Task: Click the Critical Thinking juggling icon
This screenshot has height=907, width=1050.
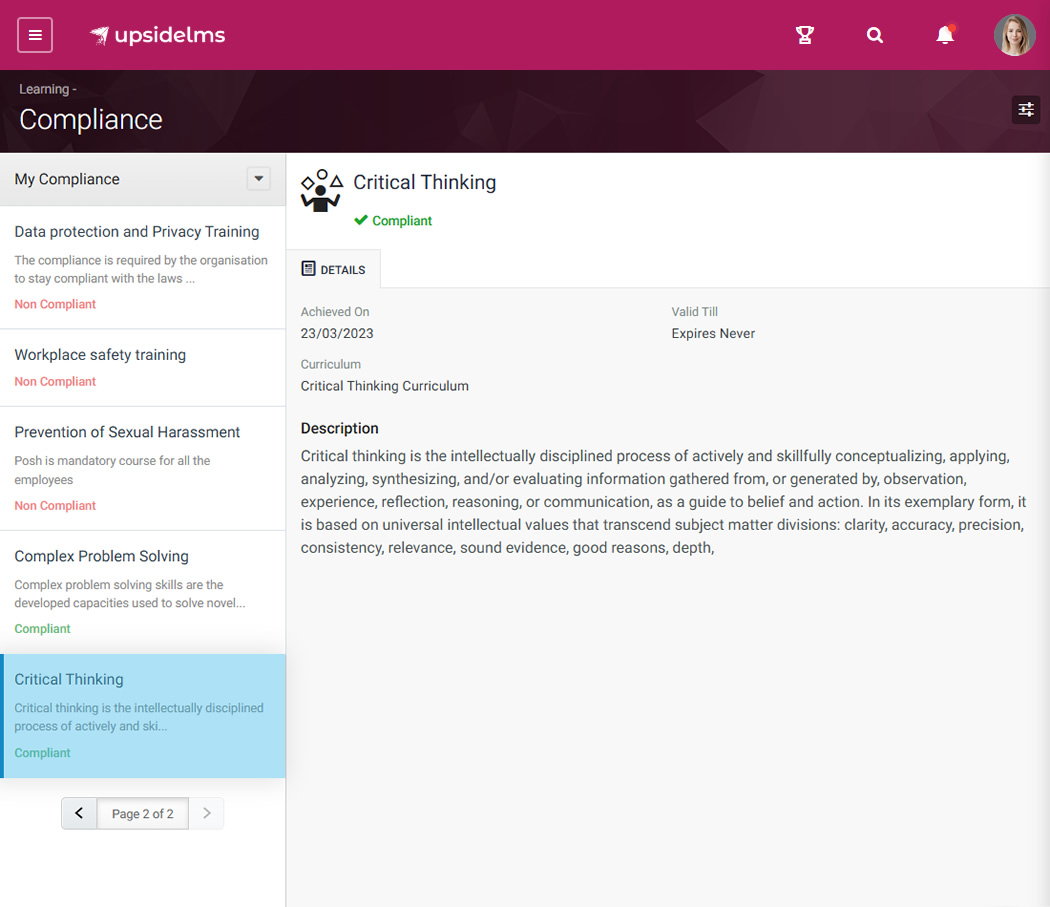Action: tap(321, 191)
